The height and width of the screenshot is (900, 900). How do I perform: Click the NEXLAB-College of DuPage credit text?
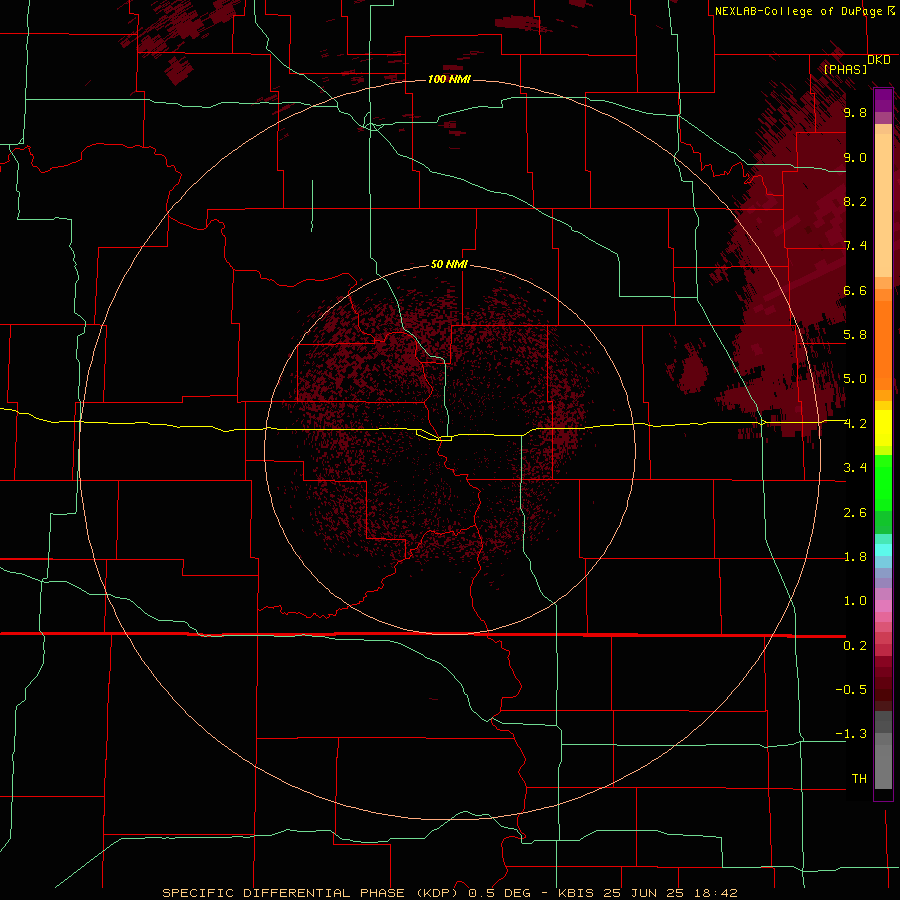point(798,11)
